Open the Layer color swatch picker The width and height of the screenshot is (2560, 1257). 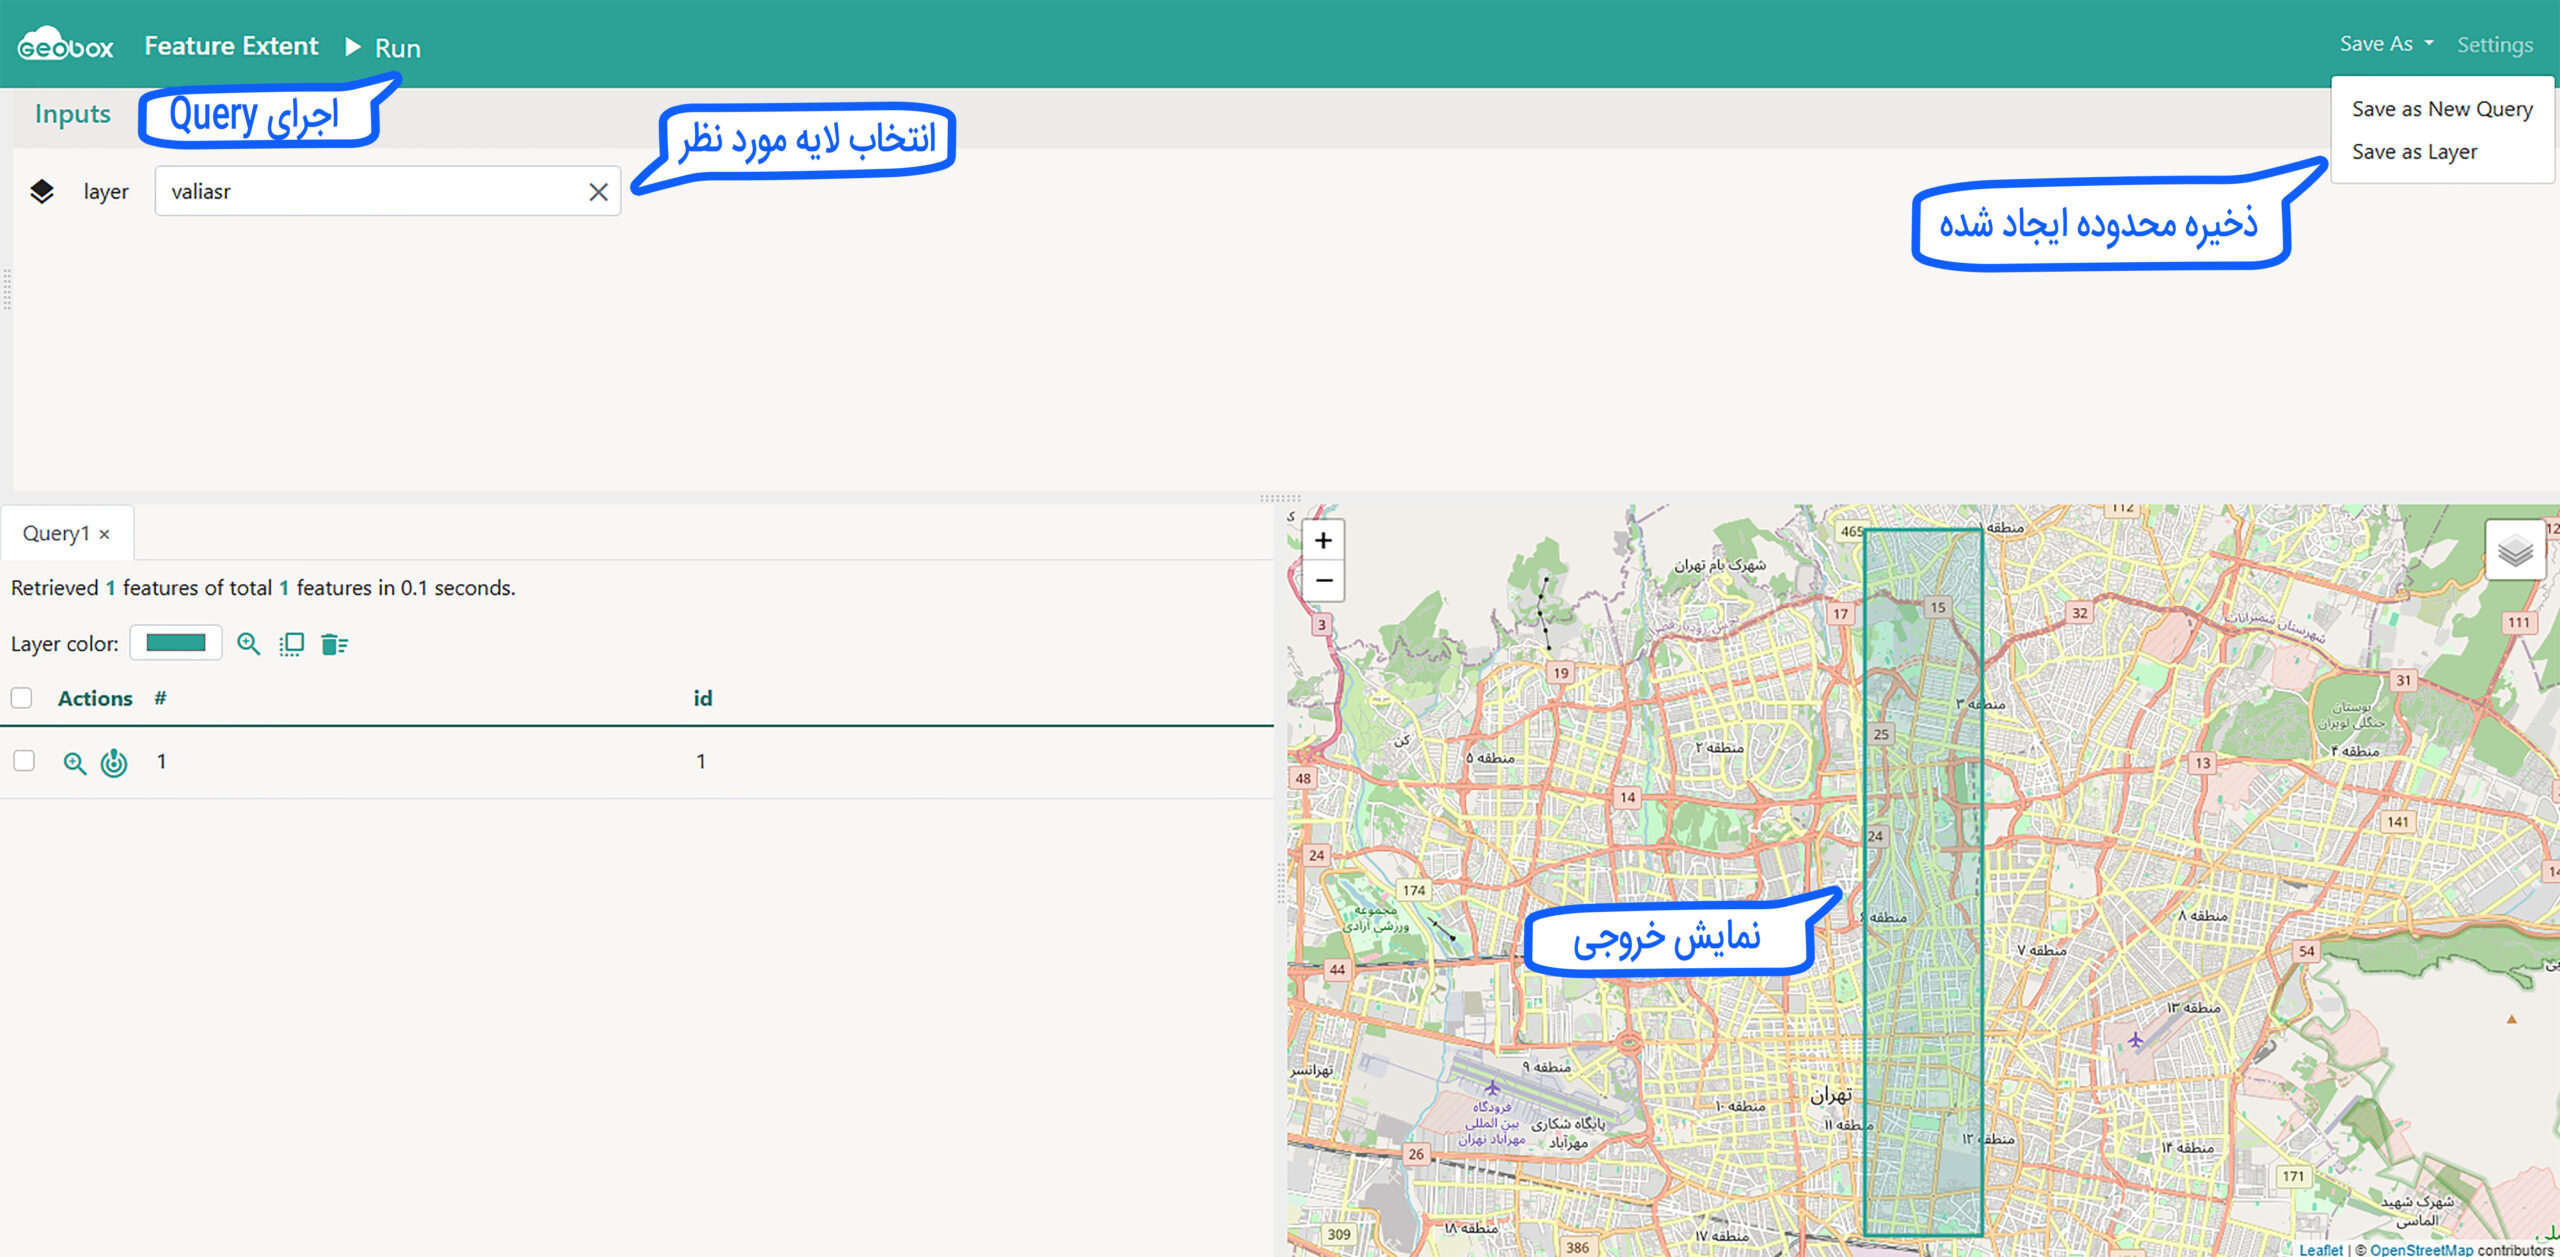pos(176,643)
